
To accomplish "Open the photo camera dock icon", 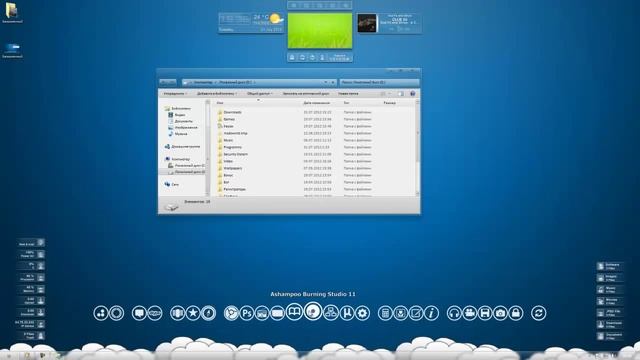I will coord(500,313).
